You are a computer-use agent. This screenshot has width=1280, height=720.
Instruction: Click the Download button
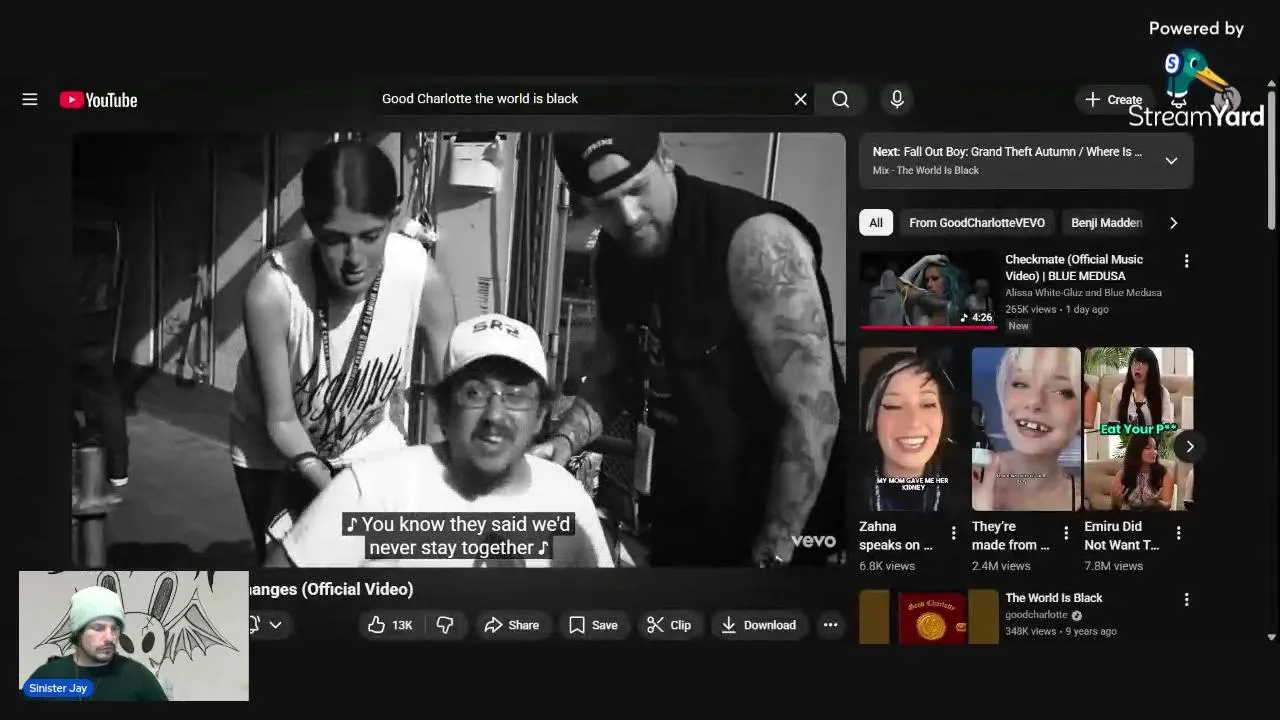pyautogui.click(x=759, y=625)
